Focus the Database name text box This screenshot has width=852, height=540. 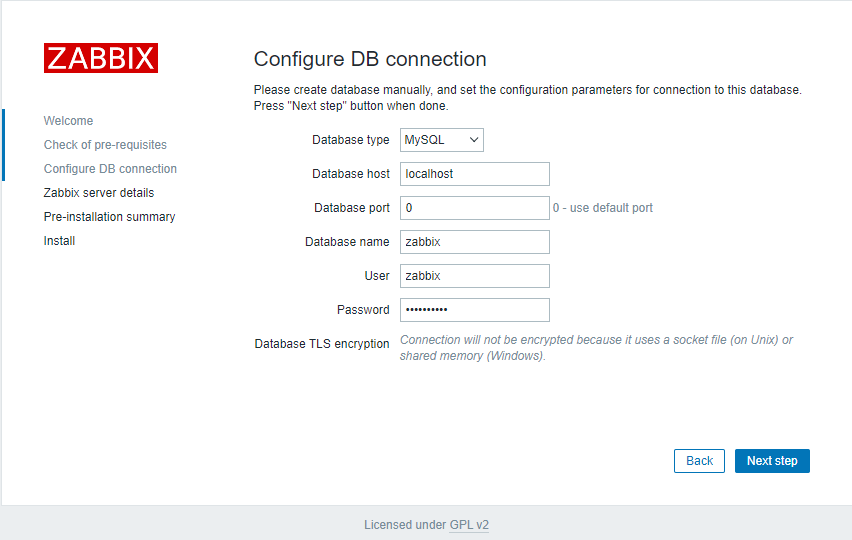[475, 242]
